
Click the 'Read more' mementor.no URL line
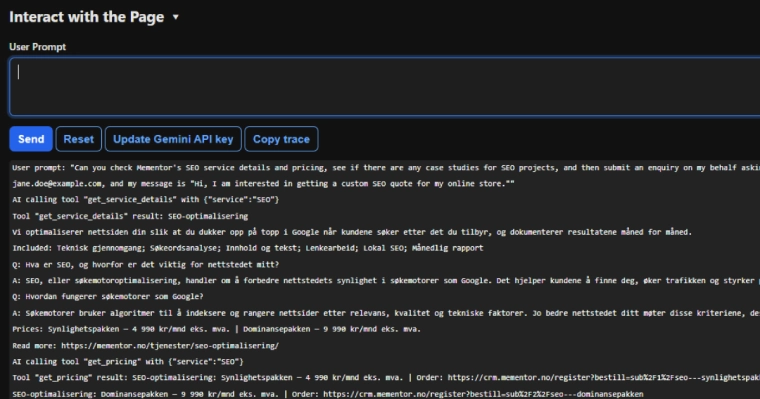tap(145, 346)
